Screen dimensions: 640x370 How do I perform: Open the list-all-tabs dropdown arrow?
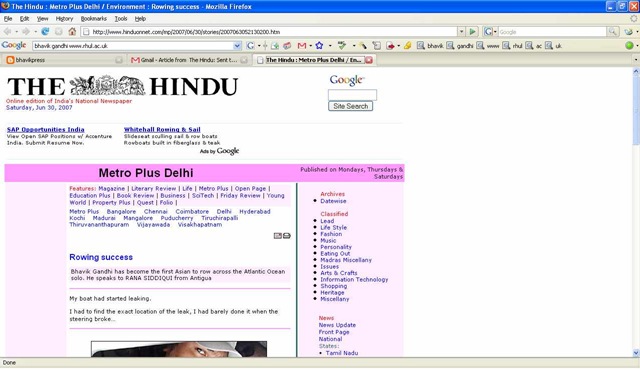tap(636, 60)
